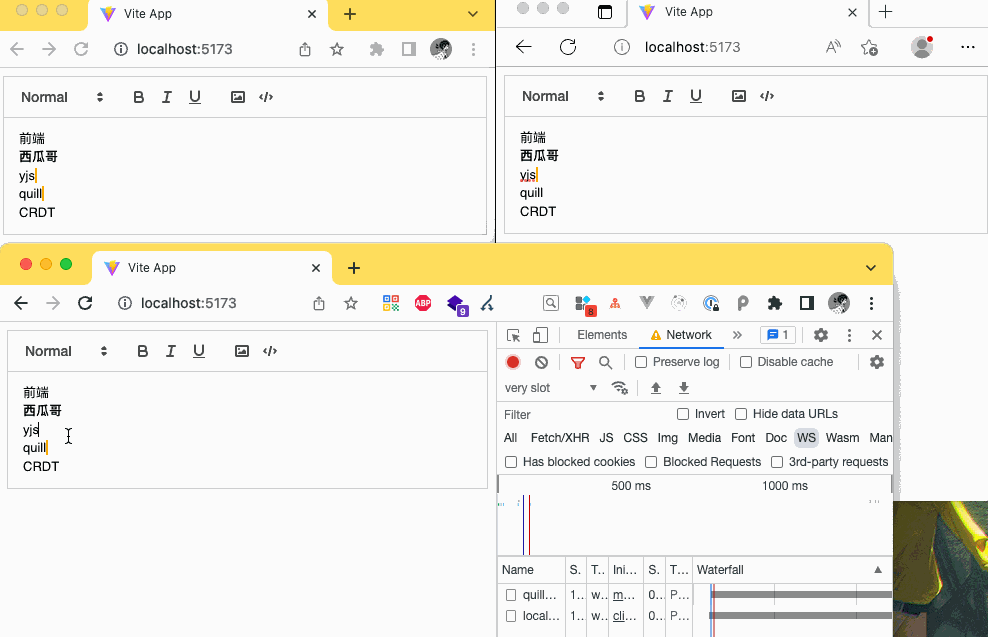
Task: Click the insert image icon
Action: [x=240, y=351]
